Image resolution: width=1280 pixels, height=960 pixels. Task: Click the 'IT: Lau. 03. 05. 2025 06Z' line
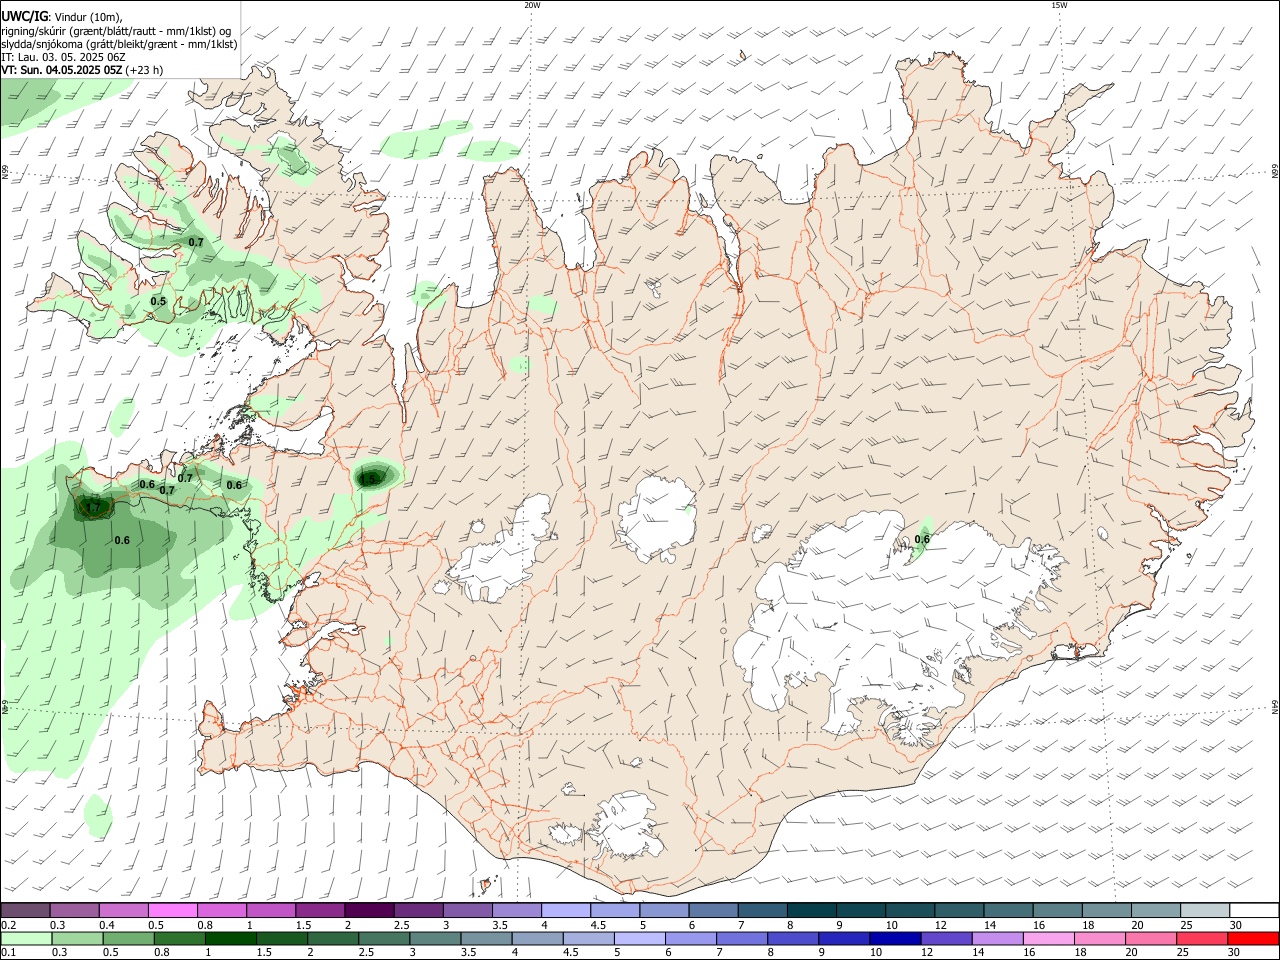(63, 58)
